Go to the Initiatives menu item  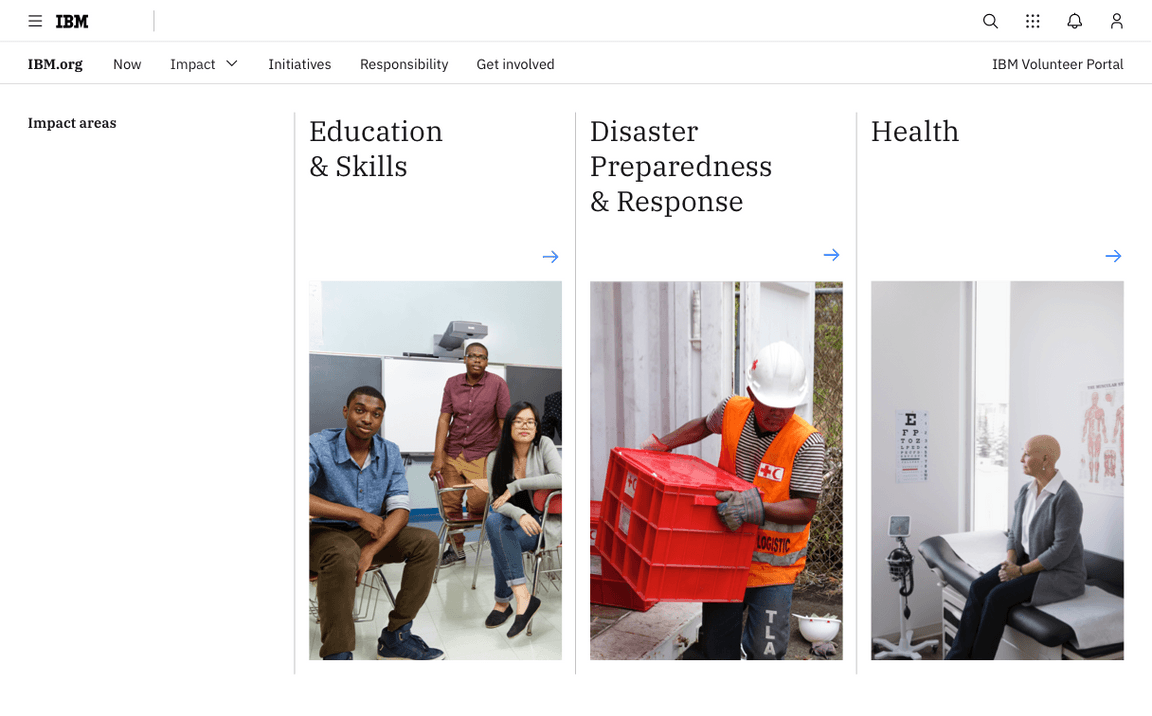(x=299, y=64)
